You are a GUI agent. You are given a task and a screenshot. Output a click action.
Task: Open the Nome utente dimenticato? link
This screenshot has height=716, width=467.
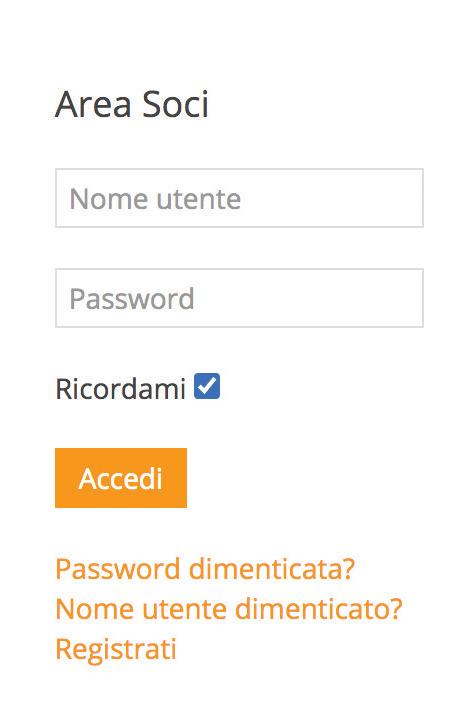tap(229, 609)
